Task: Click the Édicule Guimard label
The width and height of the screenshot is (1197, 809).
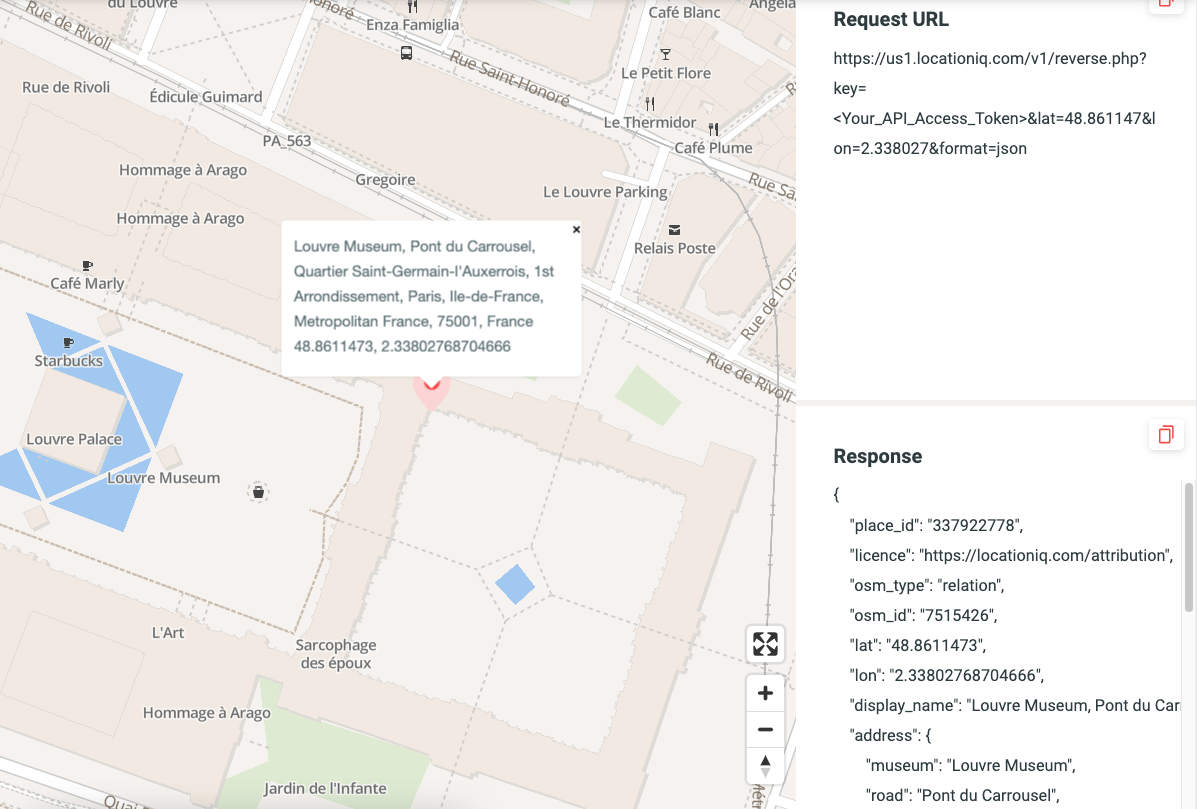Action: point(205,97)
